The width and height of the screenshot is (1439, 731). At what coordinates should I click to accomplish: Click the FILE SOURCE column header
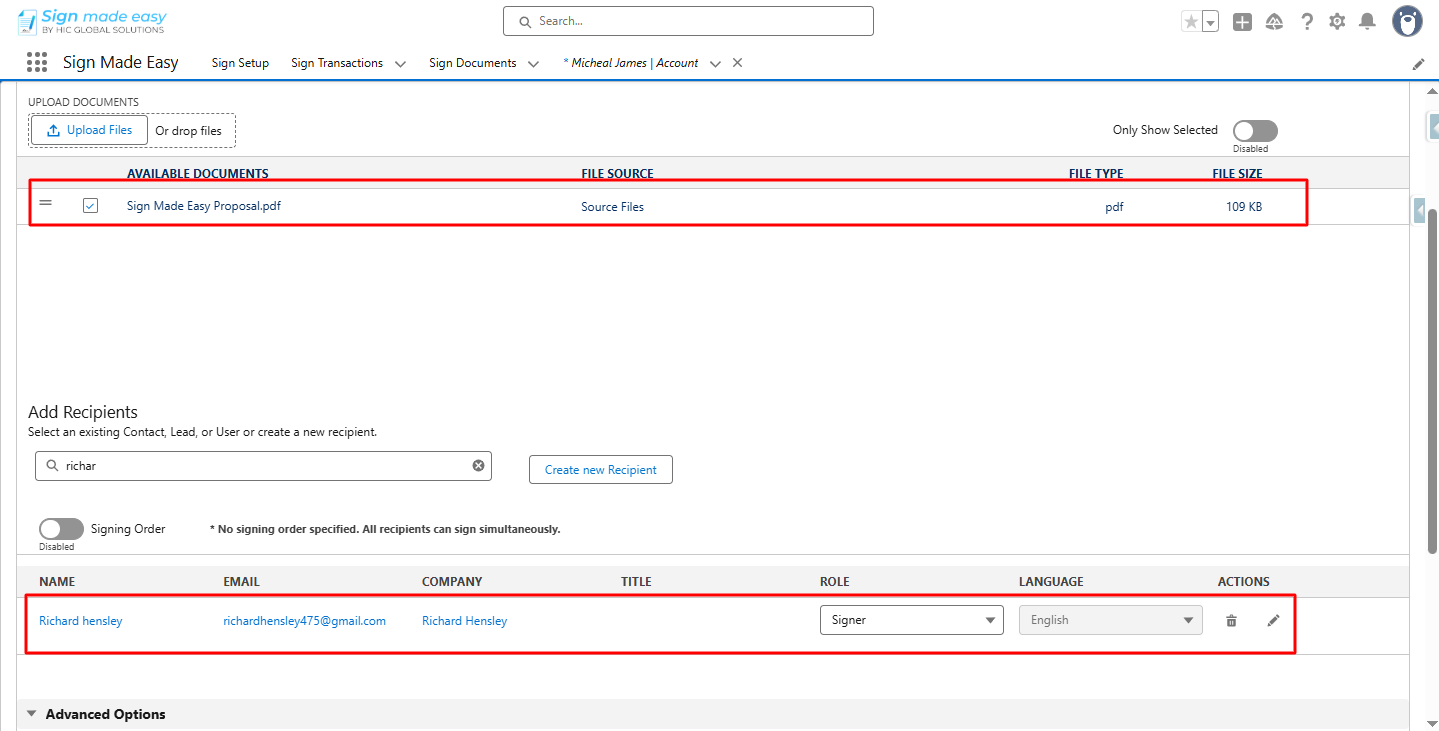coord(618,174)
